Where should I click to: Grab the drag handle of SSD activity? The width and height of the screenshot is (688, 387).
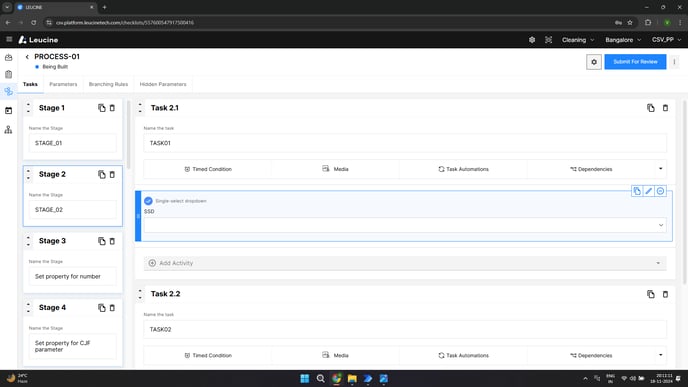tap(138, 216)
